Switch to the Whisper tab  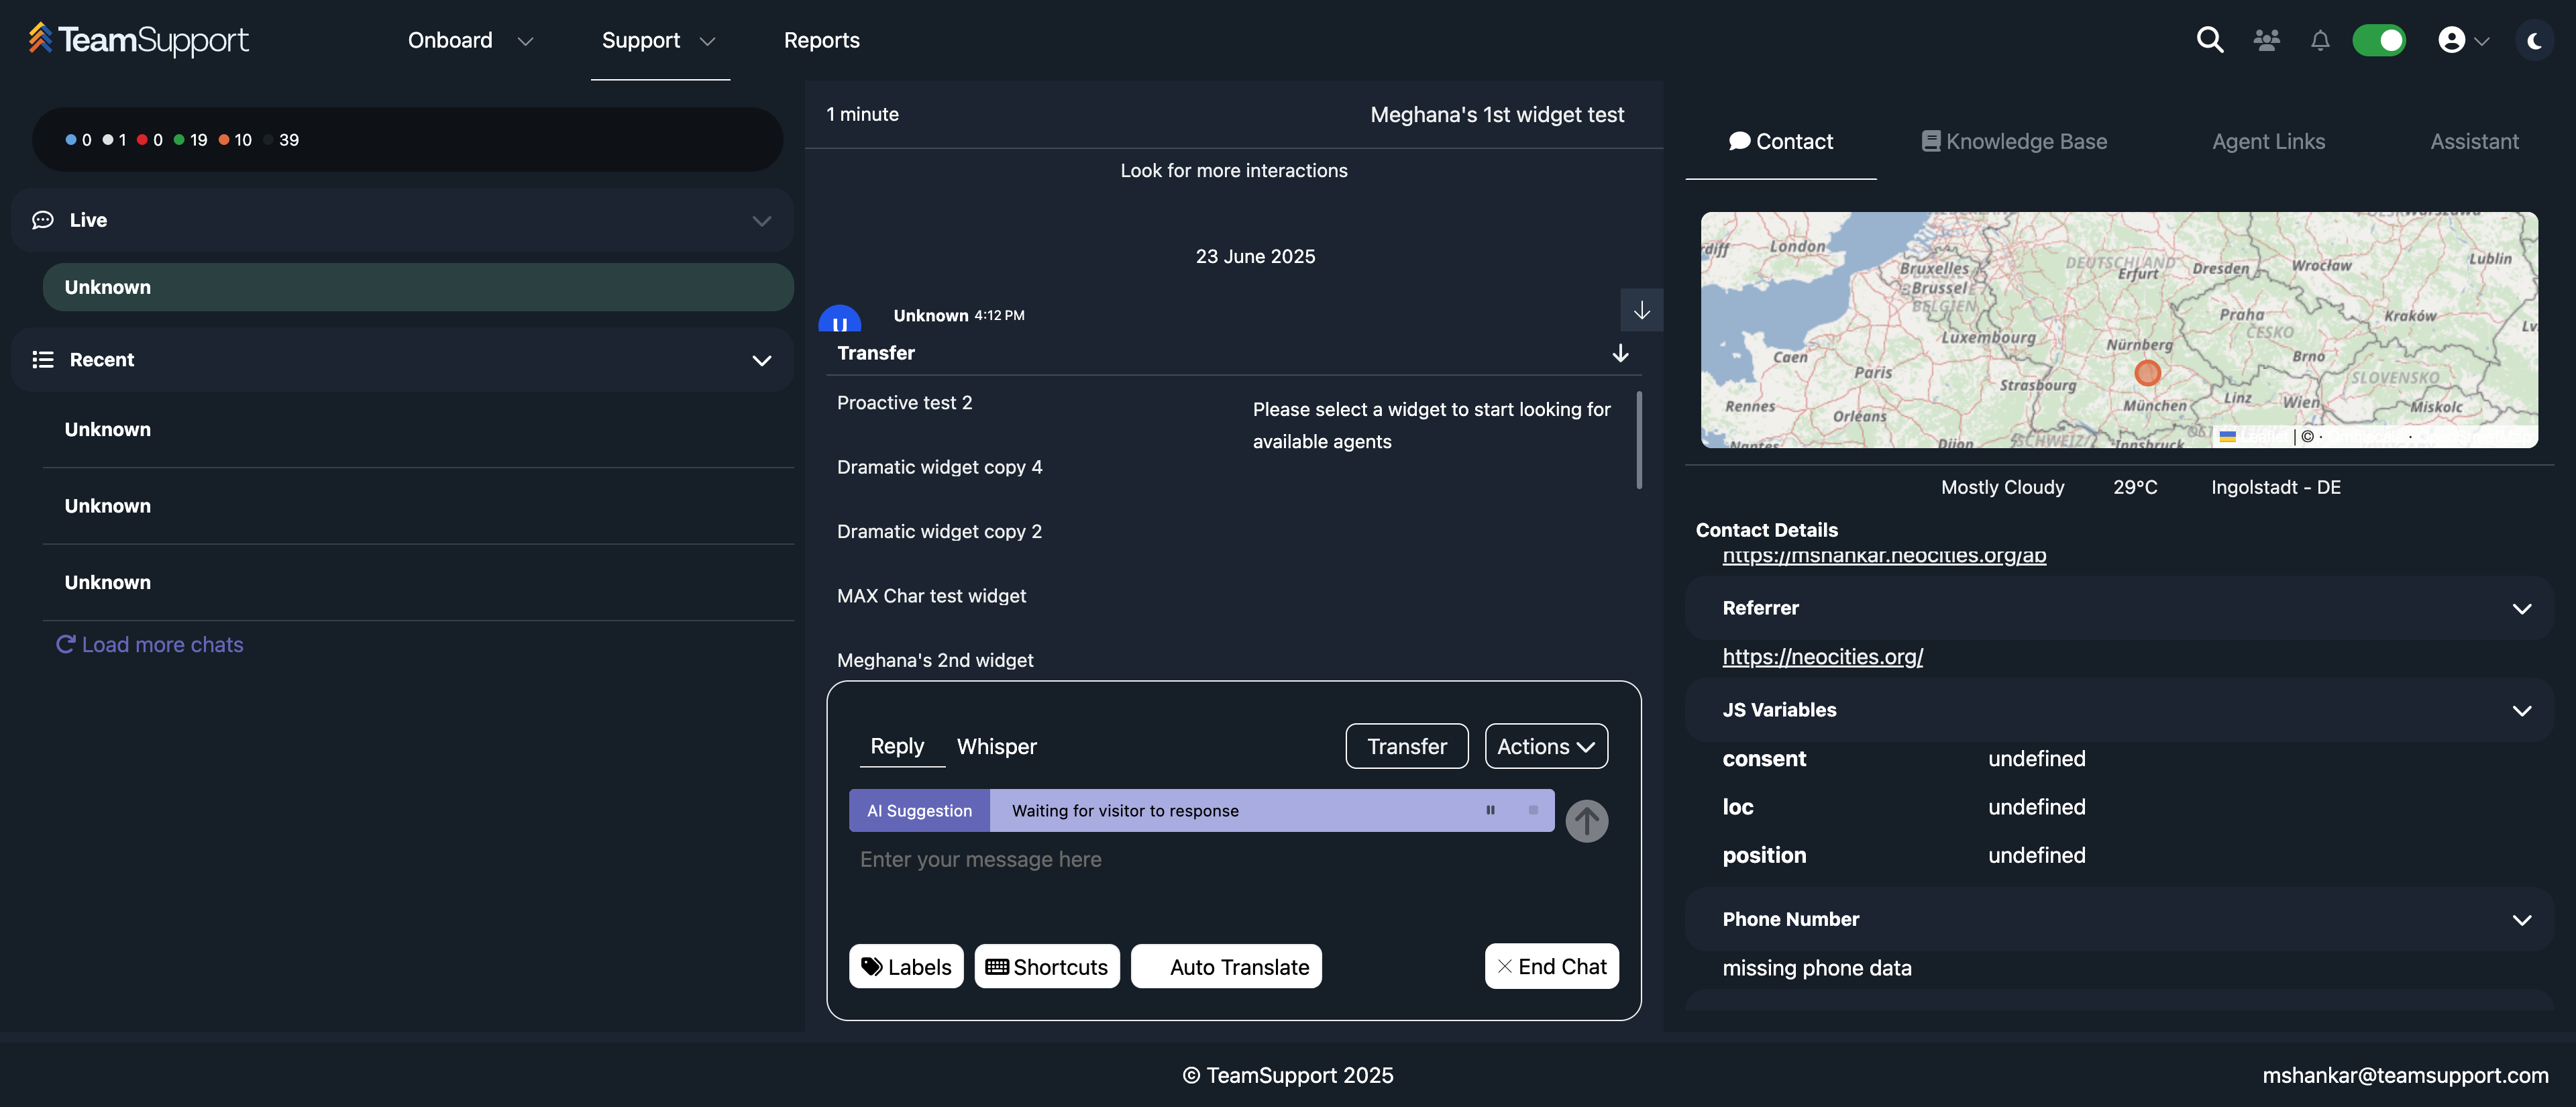(996, 746)
